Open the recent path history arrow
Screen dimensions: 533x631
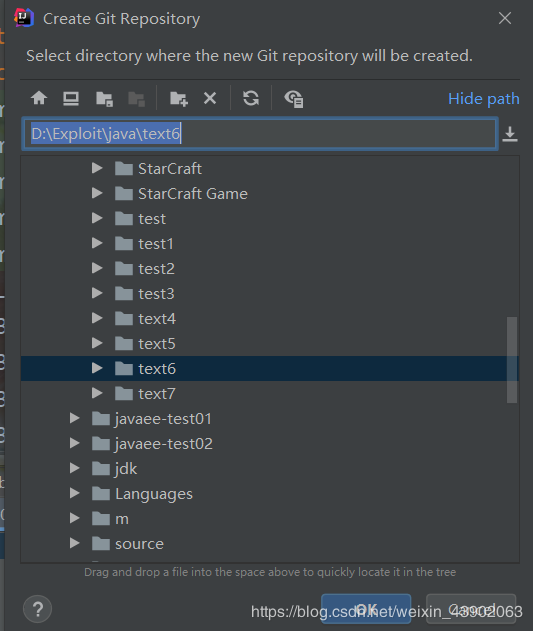point(510,134)
